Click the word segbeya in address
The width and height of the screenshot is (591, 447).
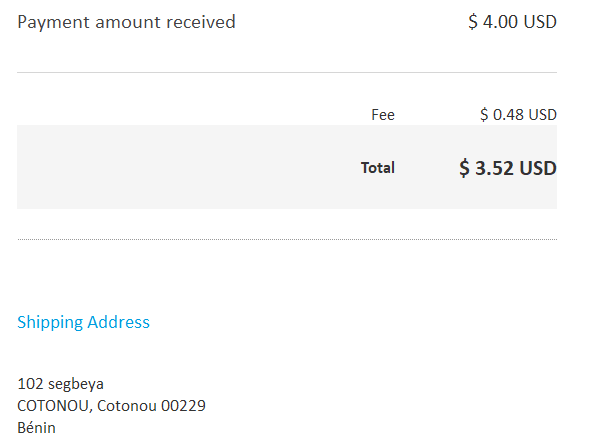[76, 384]
